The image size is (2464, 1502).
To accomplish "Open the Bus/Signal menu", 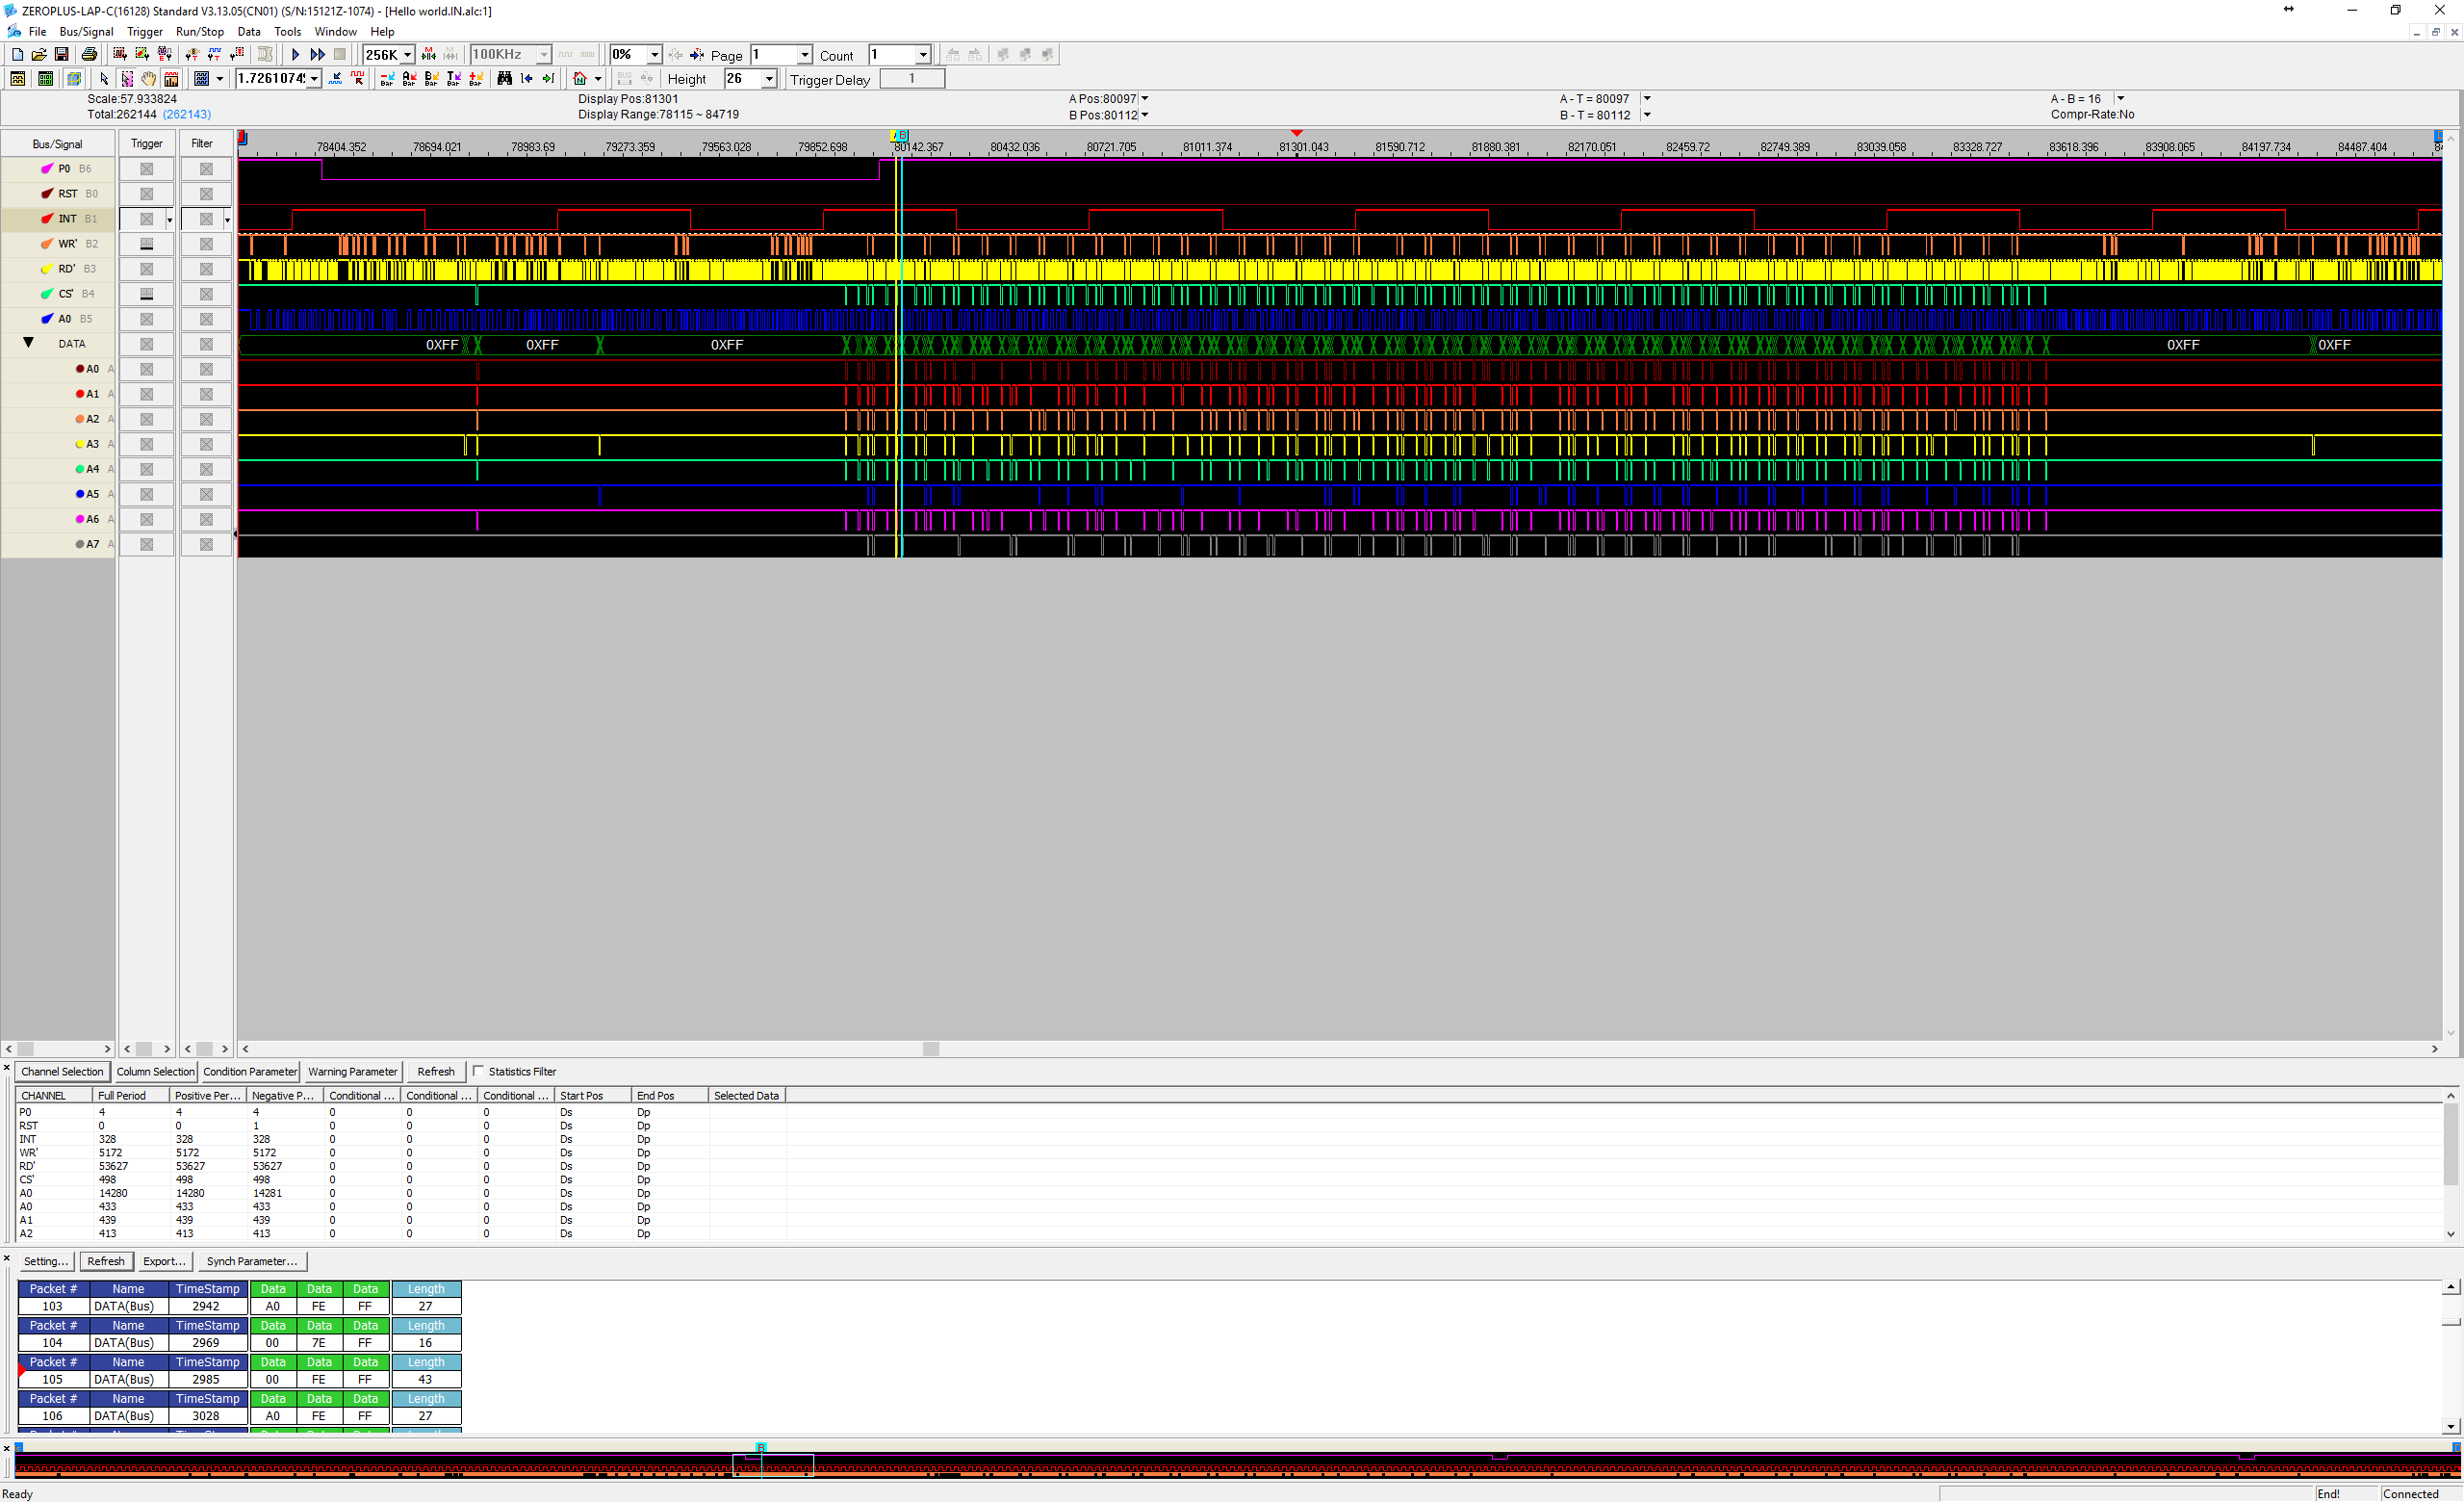I will [86, 31].
